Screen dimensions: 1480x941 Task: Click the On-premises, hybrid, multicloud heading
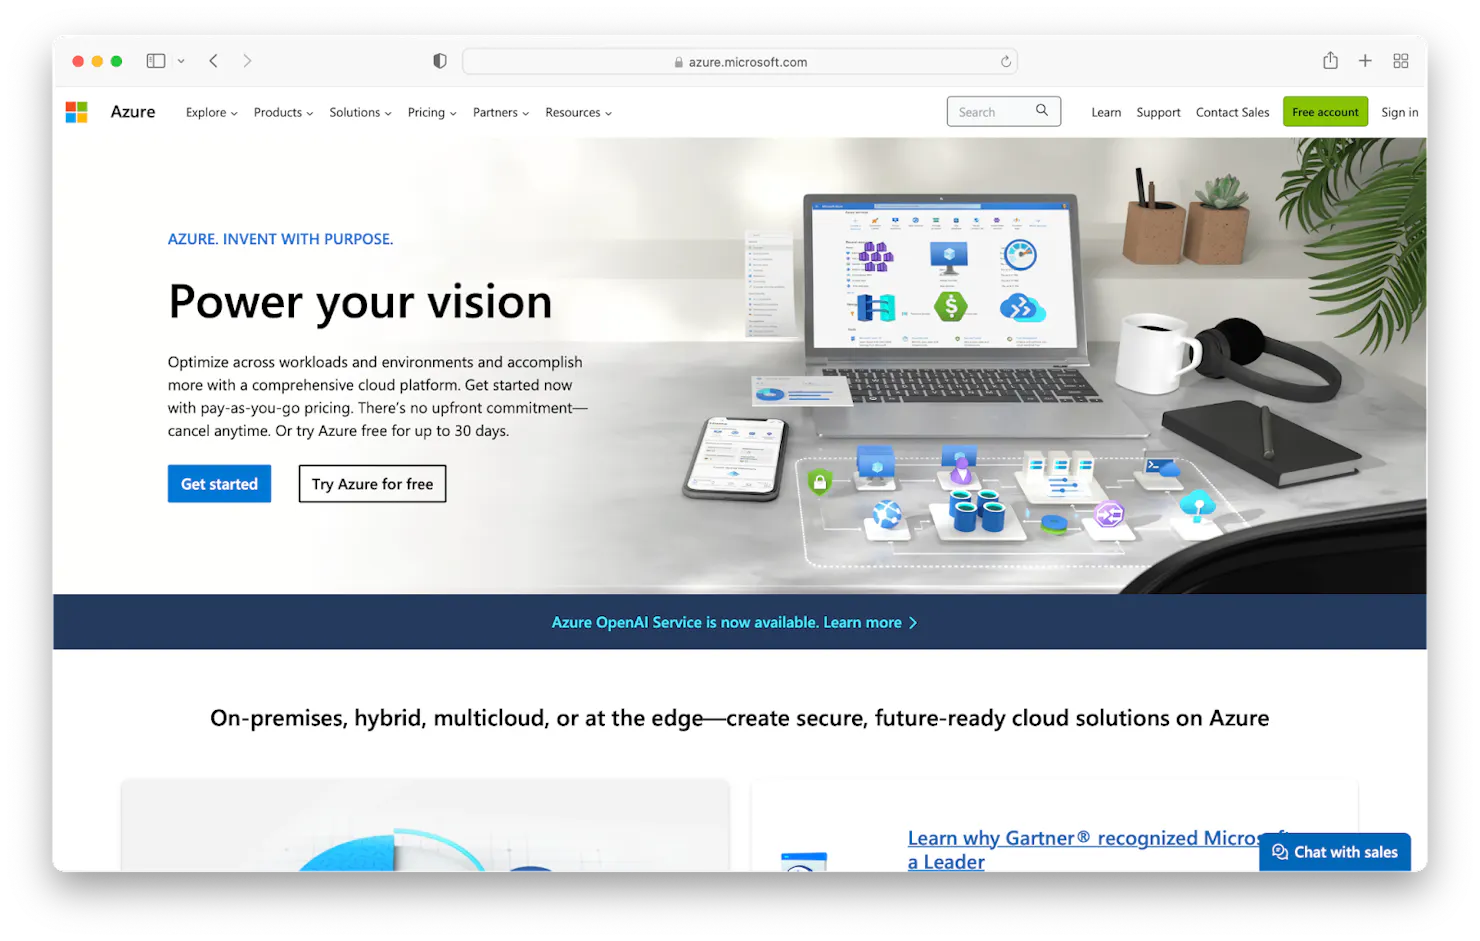pos(740,719)
